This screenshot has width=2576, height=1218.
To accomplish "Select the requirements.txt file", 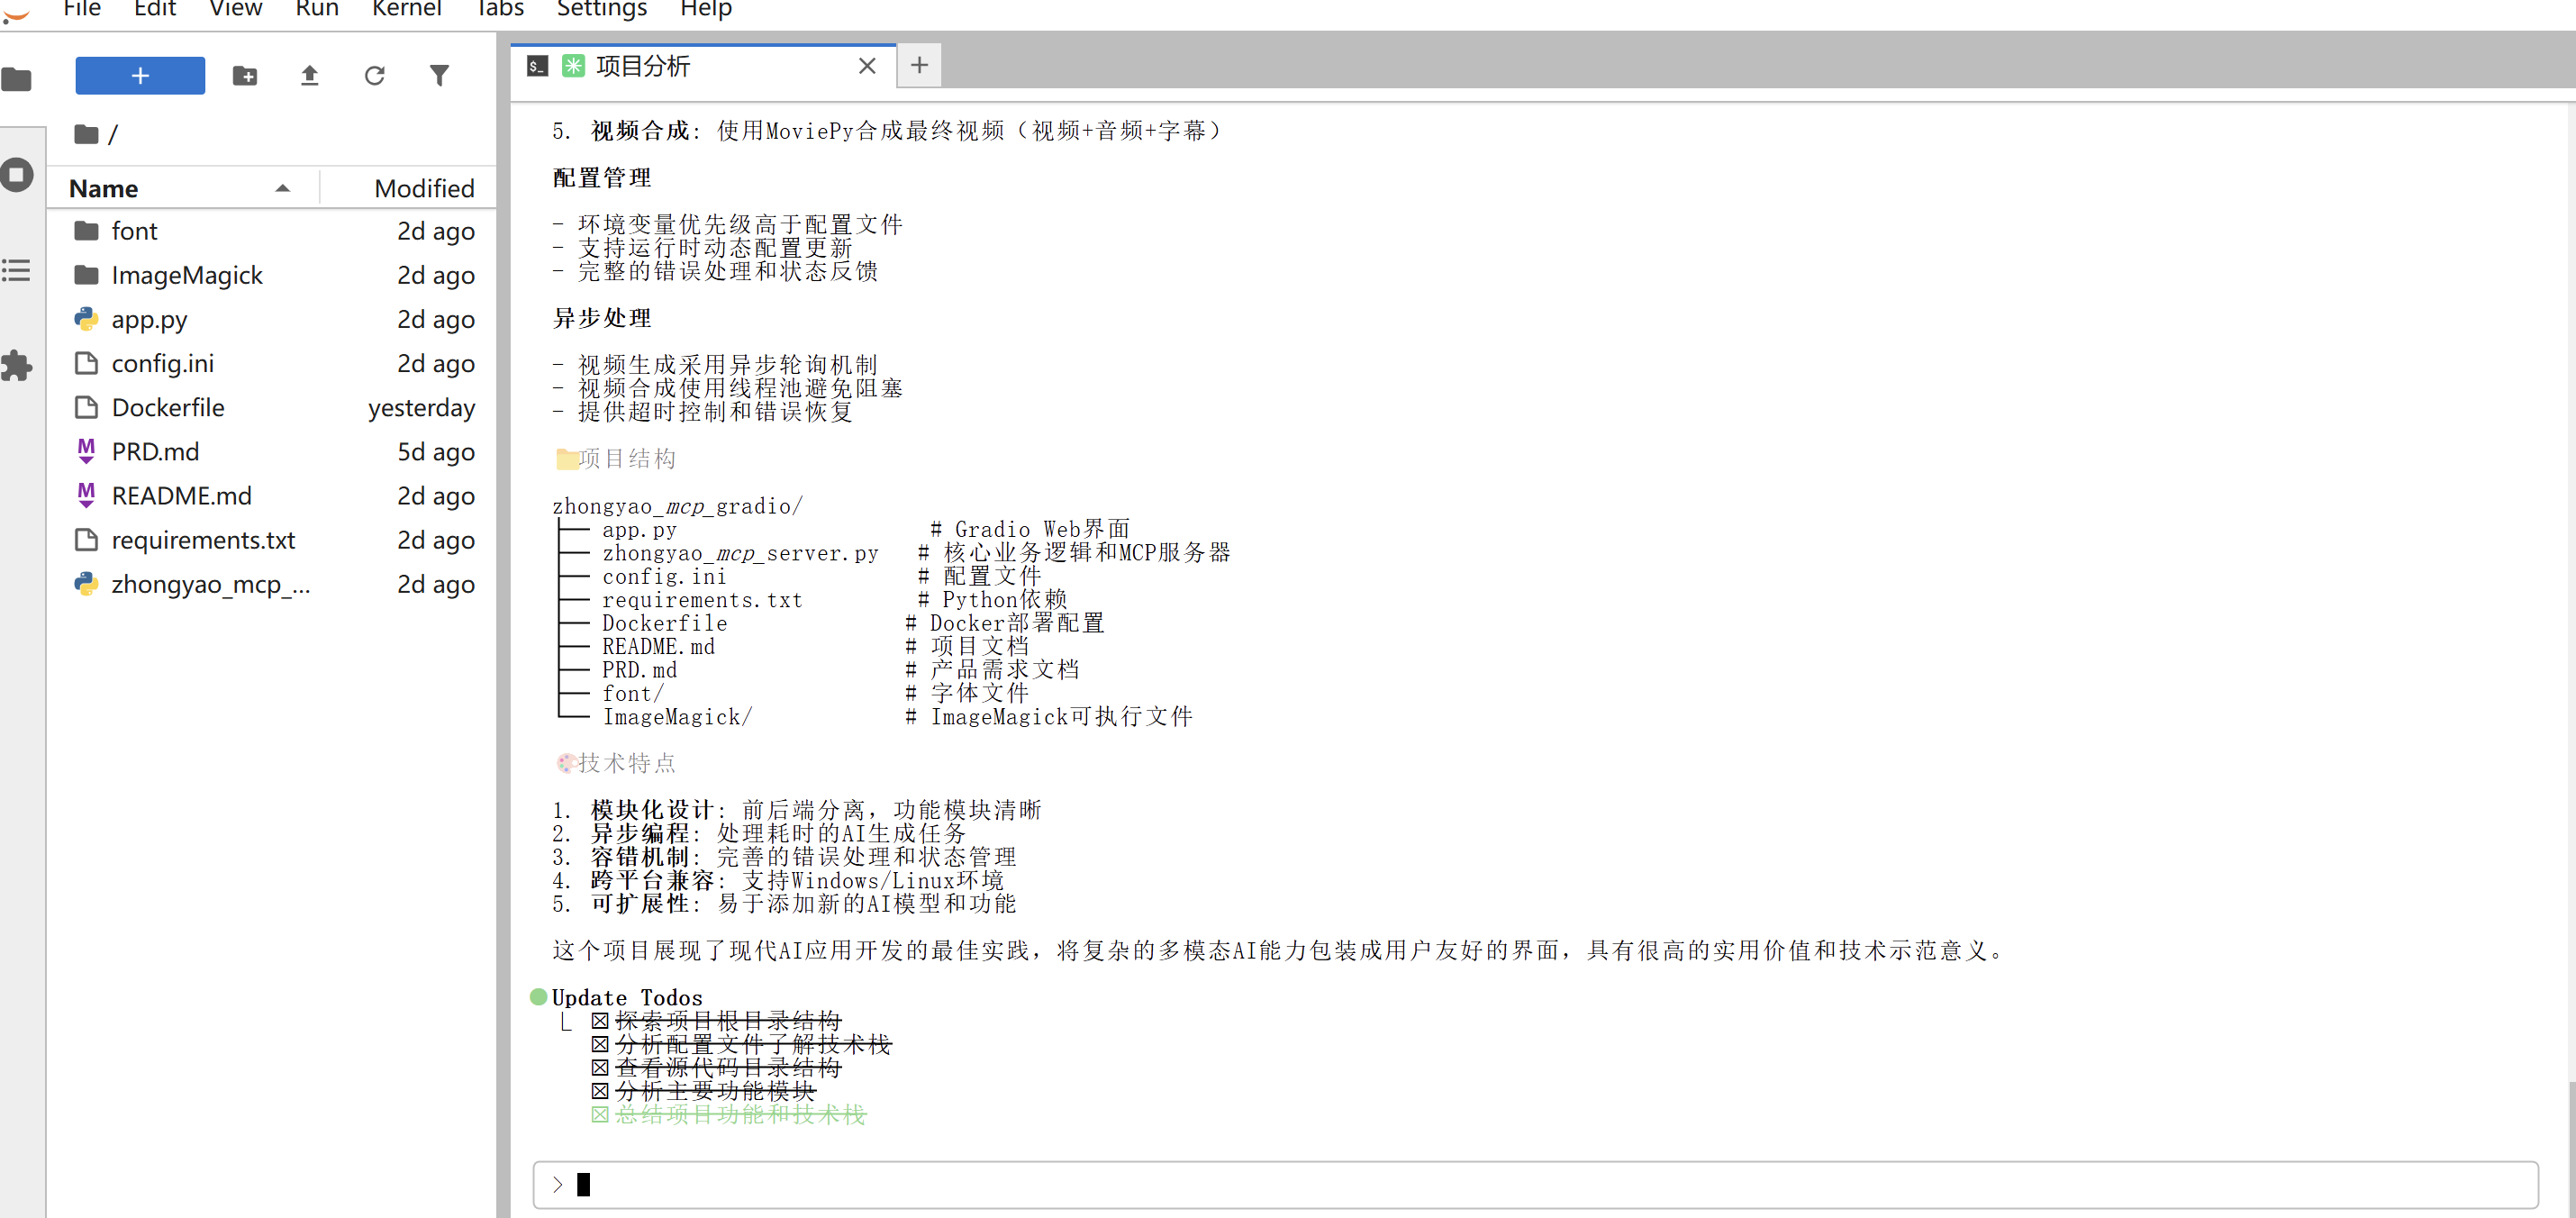I will pos(272,540).
